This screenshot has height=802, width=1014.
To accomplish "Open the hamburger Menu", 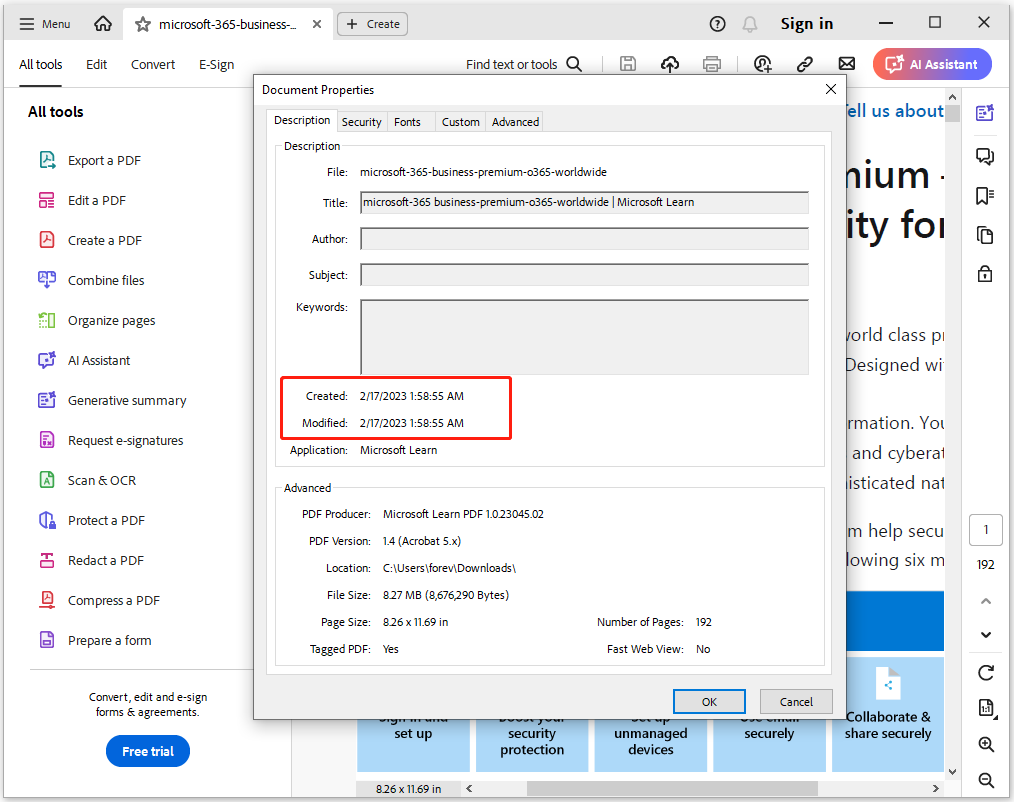I will pyautogui.click(x=45, y=24).
